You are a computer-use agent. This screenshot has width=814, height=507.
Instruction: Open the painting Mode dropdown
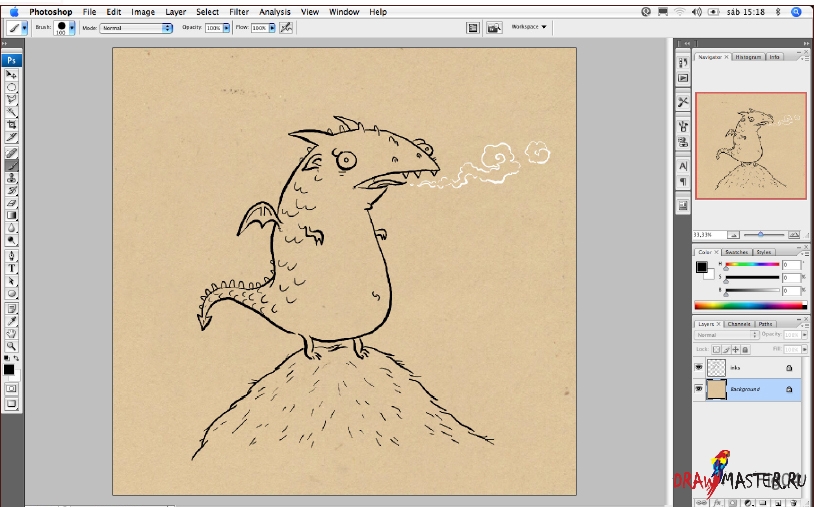[x=139, y=28]
